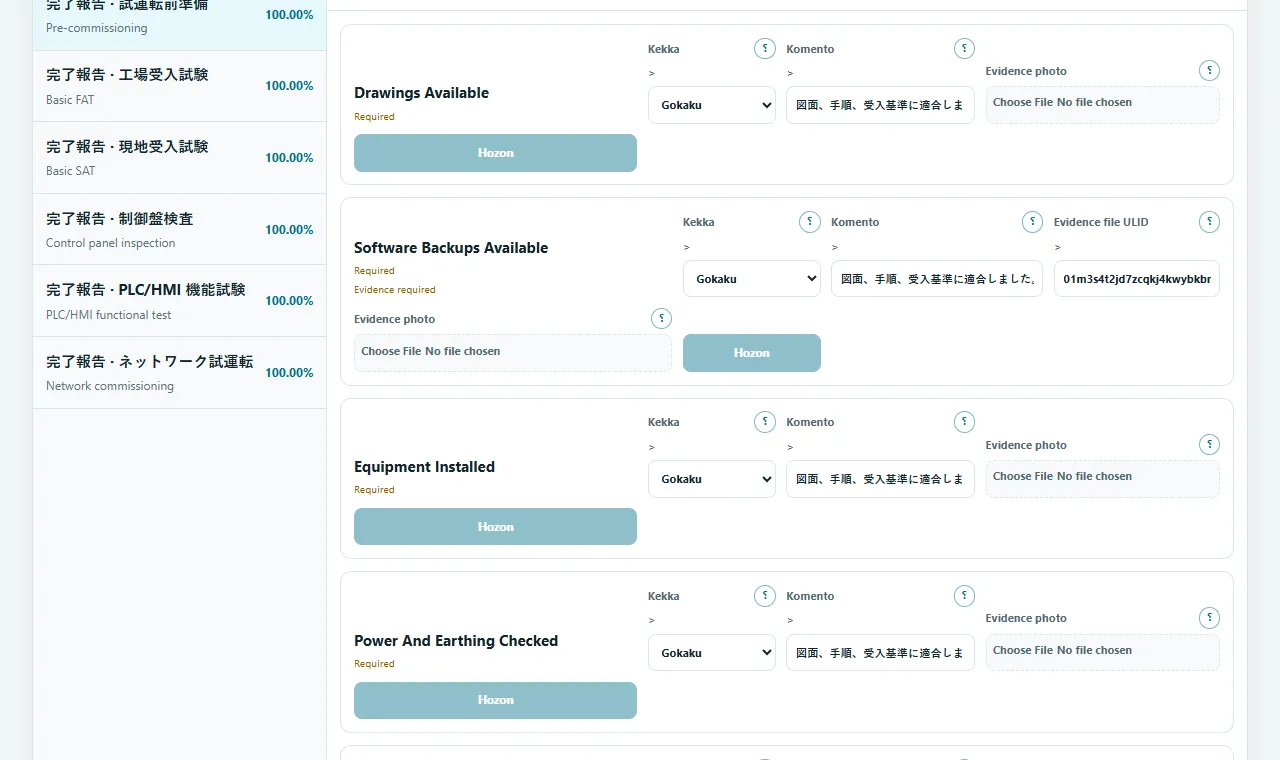This screenshot has width=1280, height=760.
Task: Open Kekka dropdown for Equipment Installed
Action: click(712, 479)
